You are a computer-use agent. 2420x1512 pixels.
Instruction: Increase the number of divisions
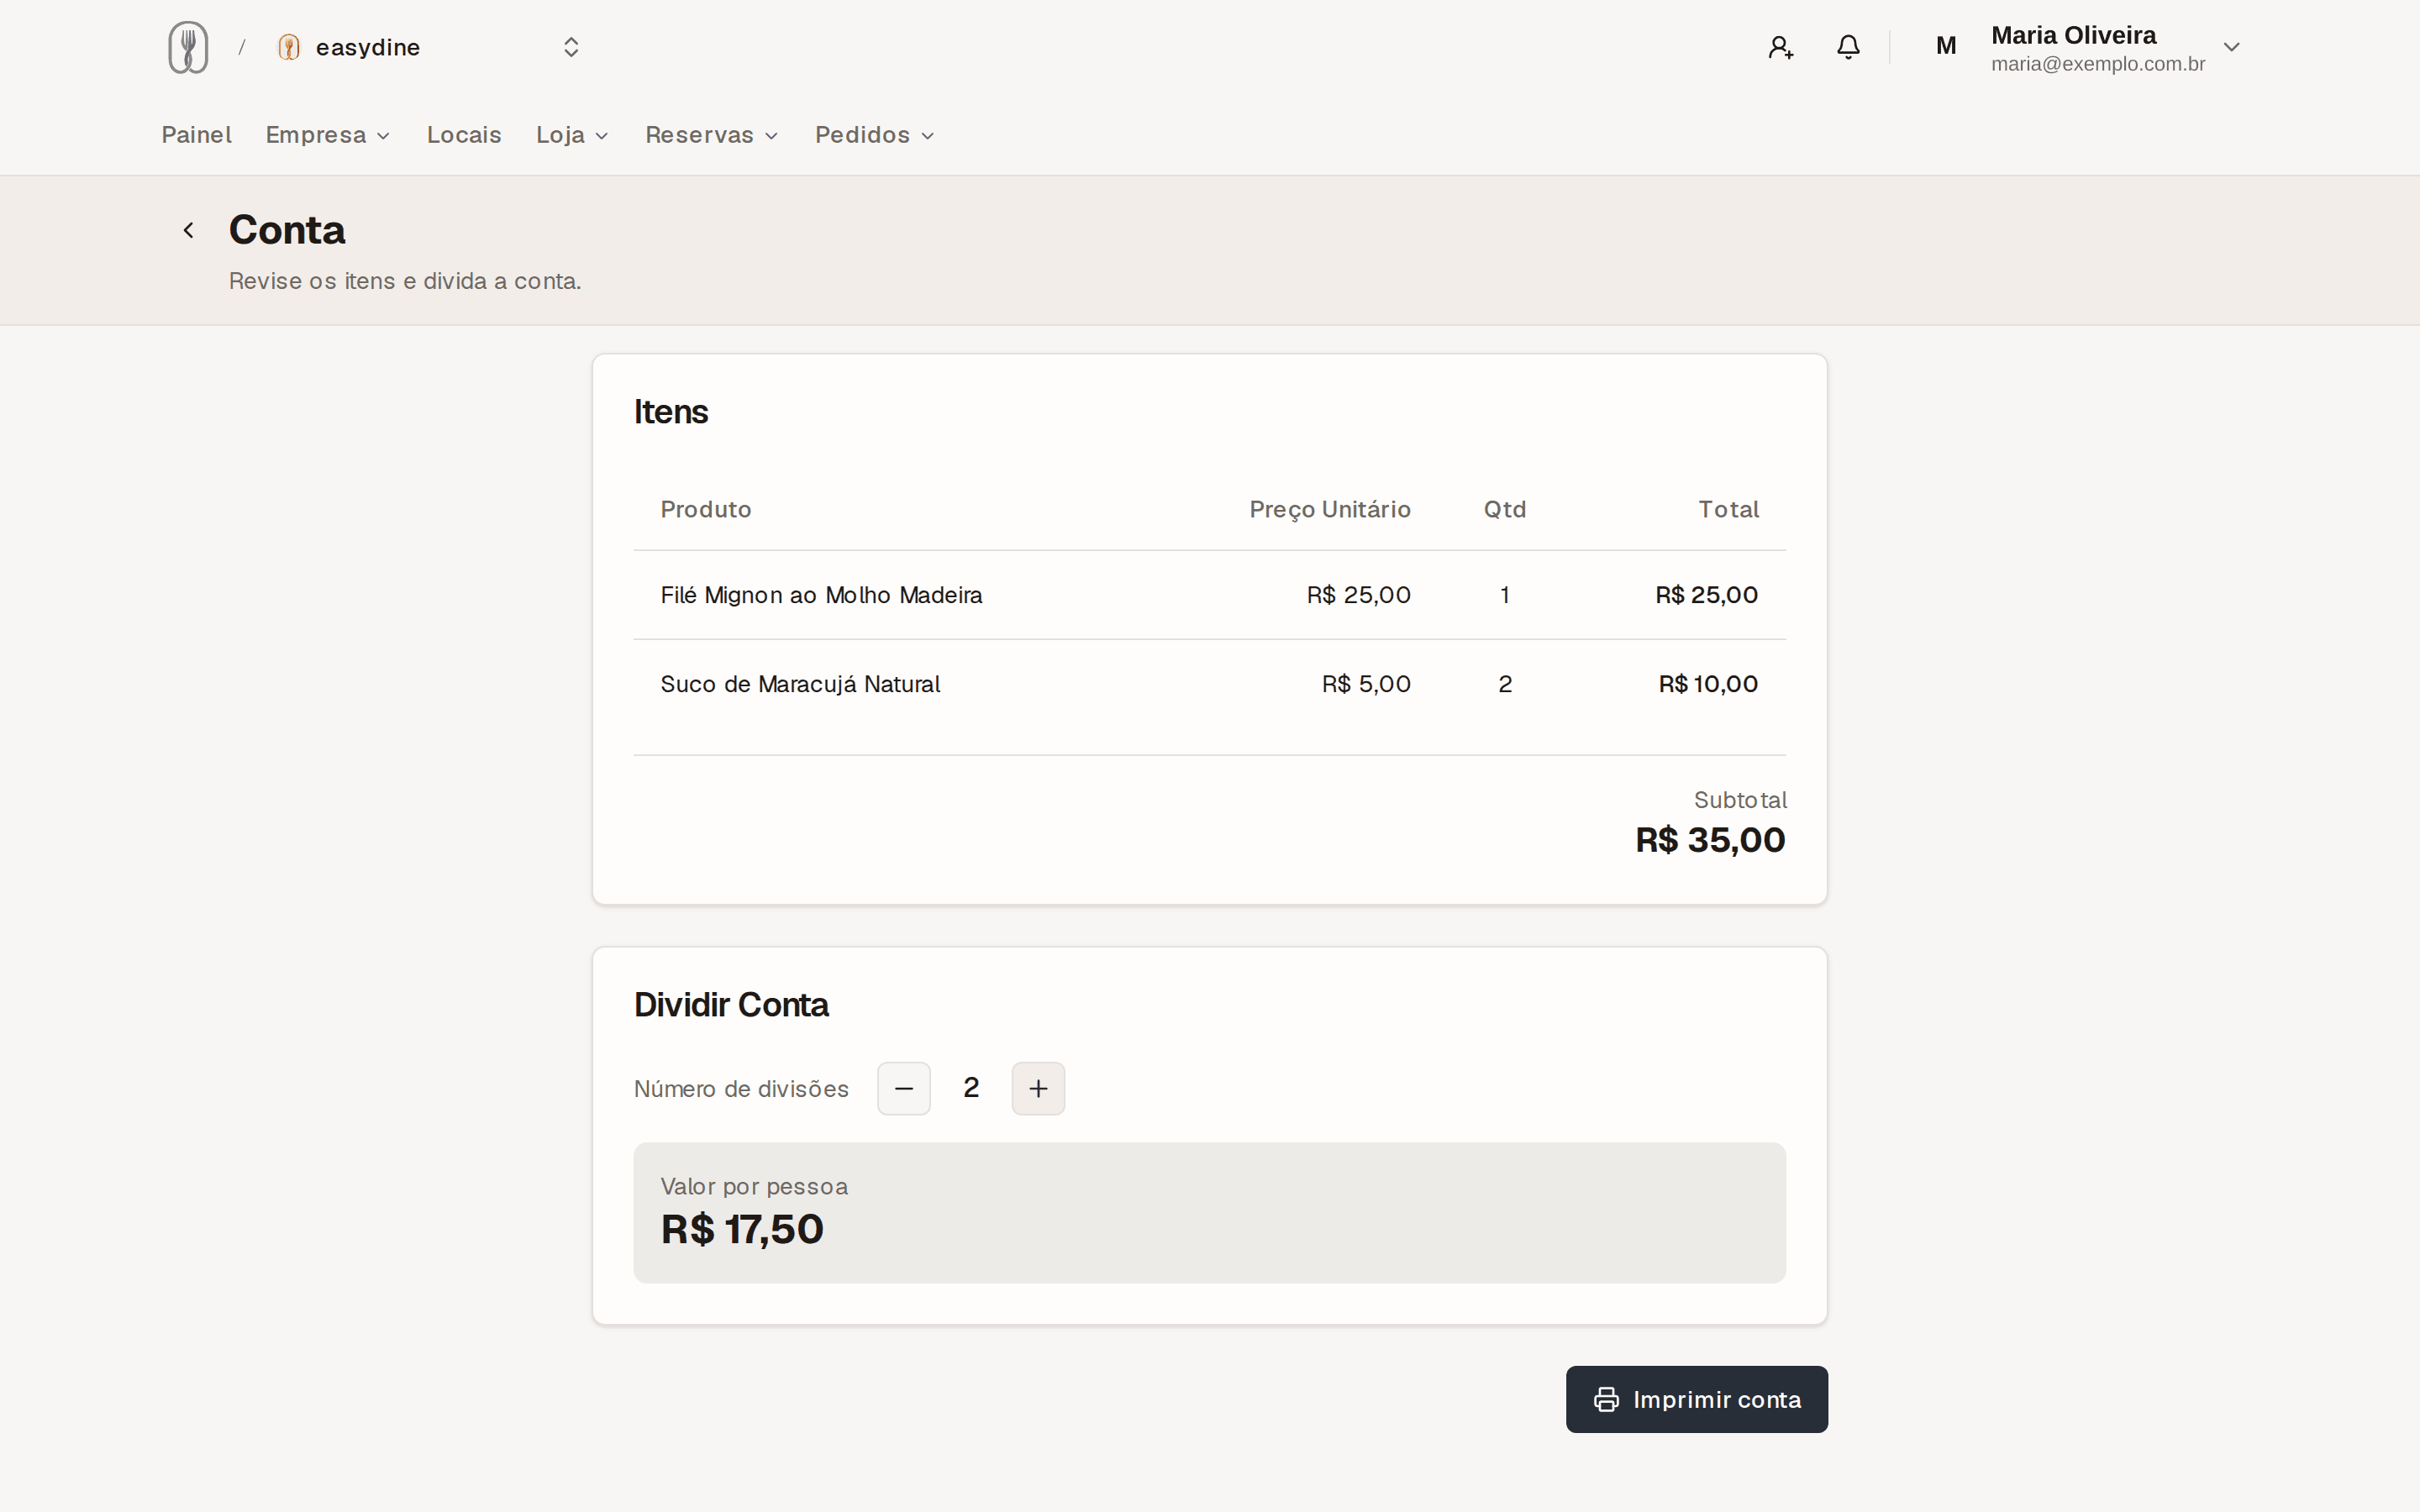click(1038, 1088)
